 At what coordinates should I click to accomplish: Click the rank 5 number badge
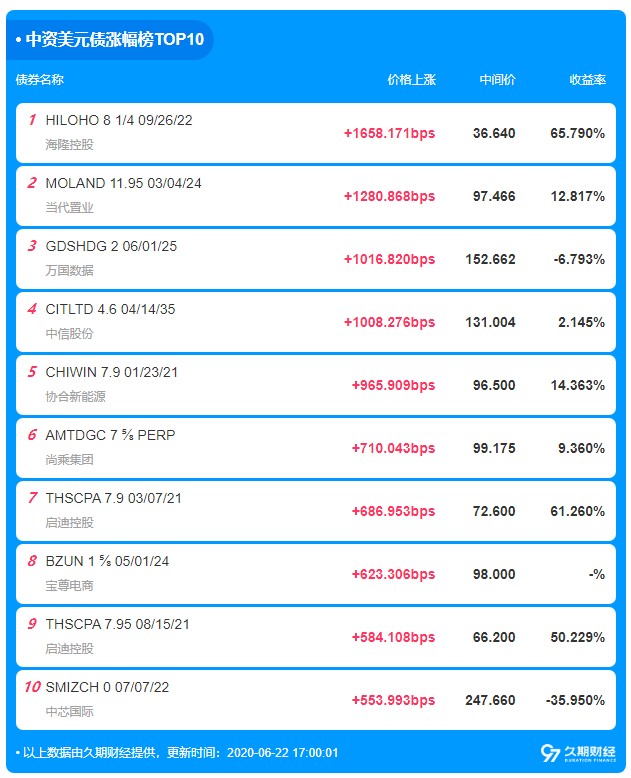32,372
